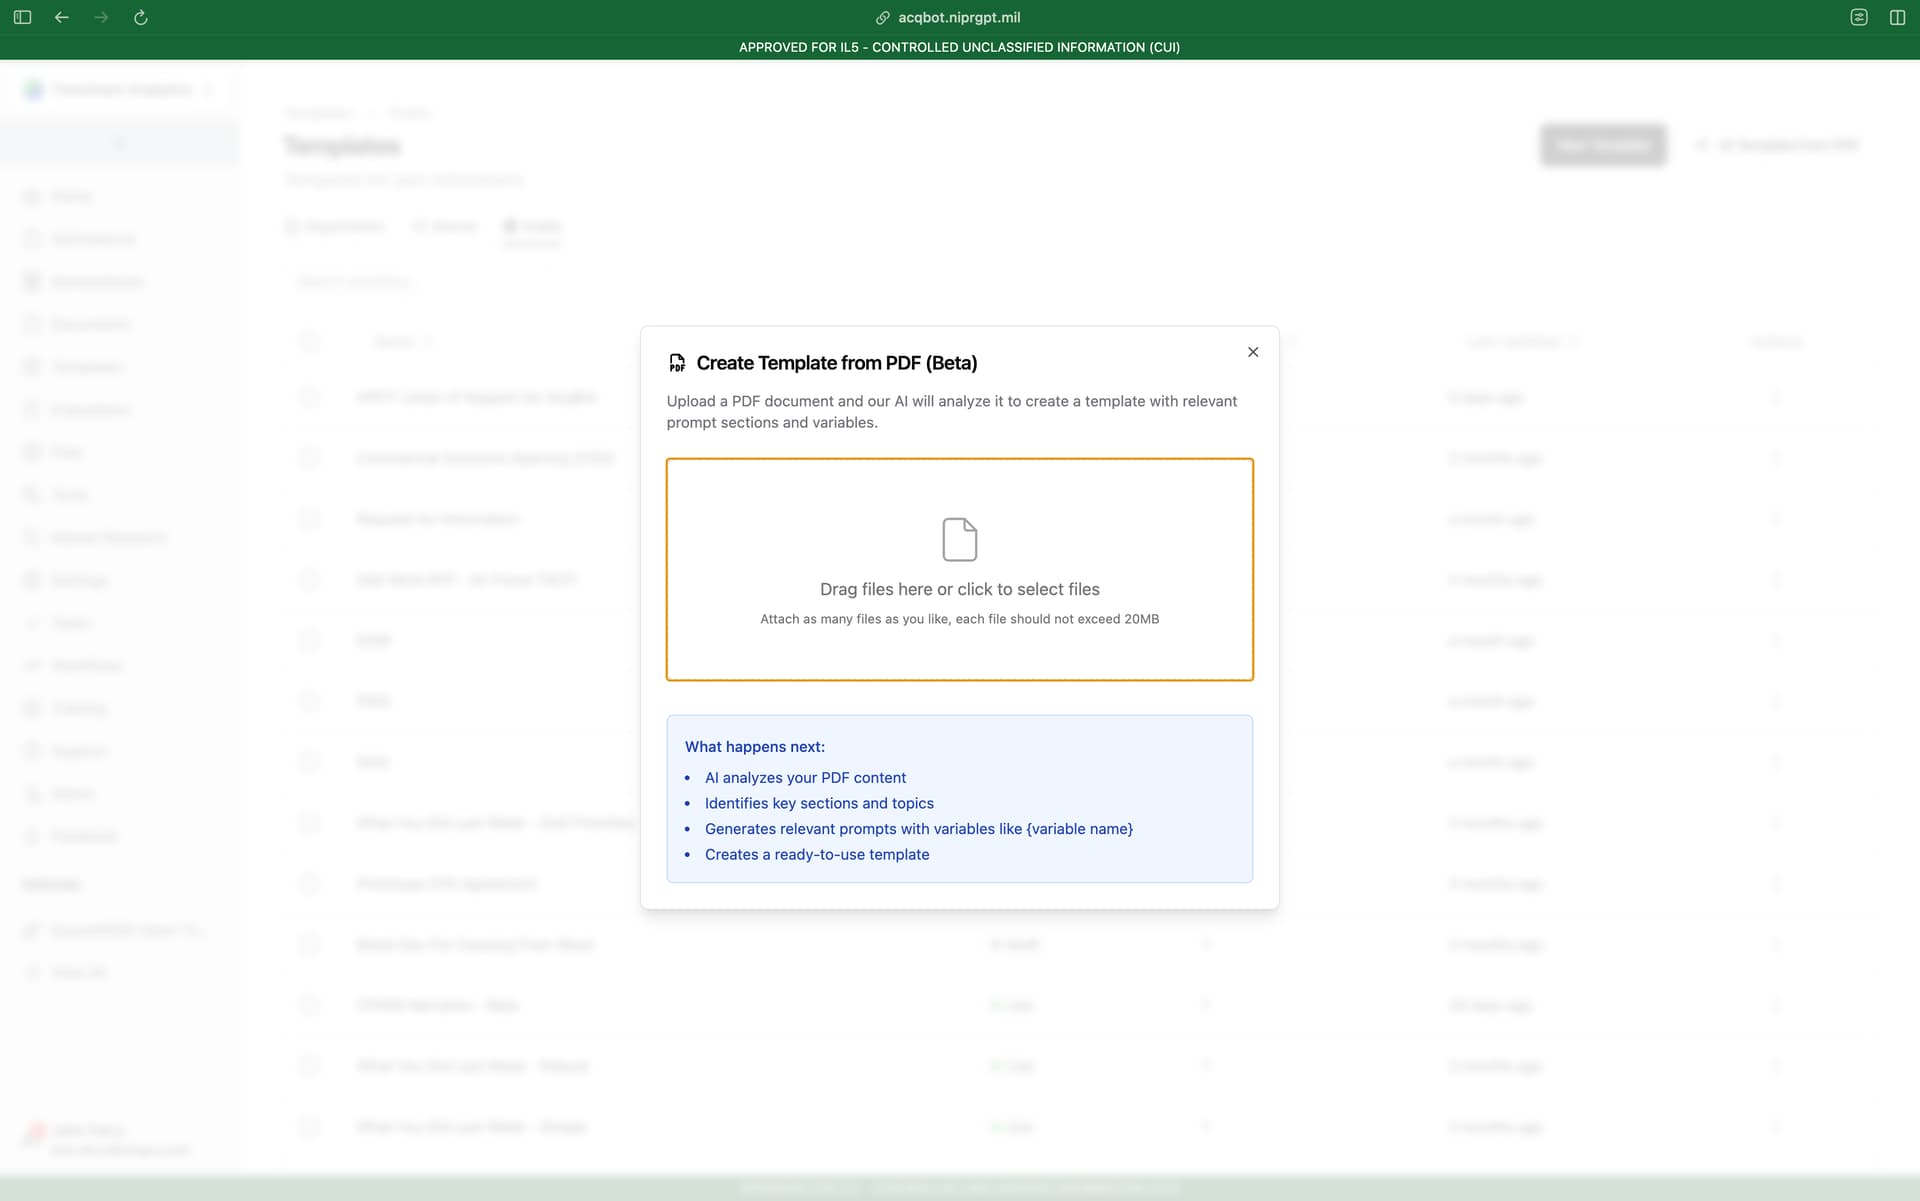Open the reader icon at top right
The width and height of the screenshot is (1920, 1201).
1859,17
